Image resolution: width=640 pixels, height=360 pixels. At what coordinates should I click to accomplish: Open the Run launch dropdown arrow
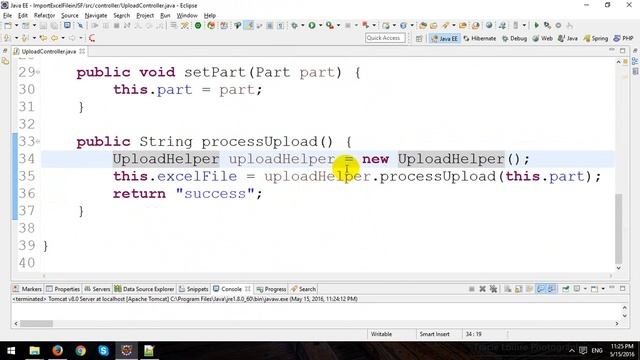pos(320,25)
